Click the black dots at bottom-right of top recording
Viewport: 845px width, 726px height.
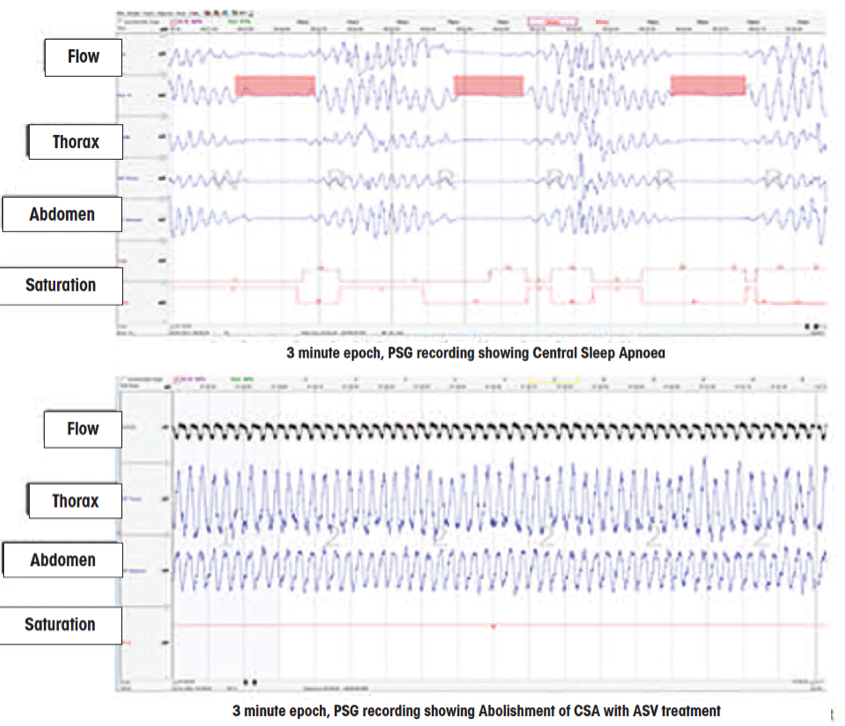pos(813,326)
